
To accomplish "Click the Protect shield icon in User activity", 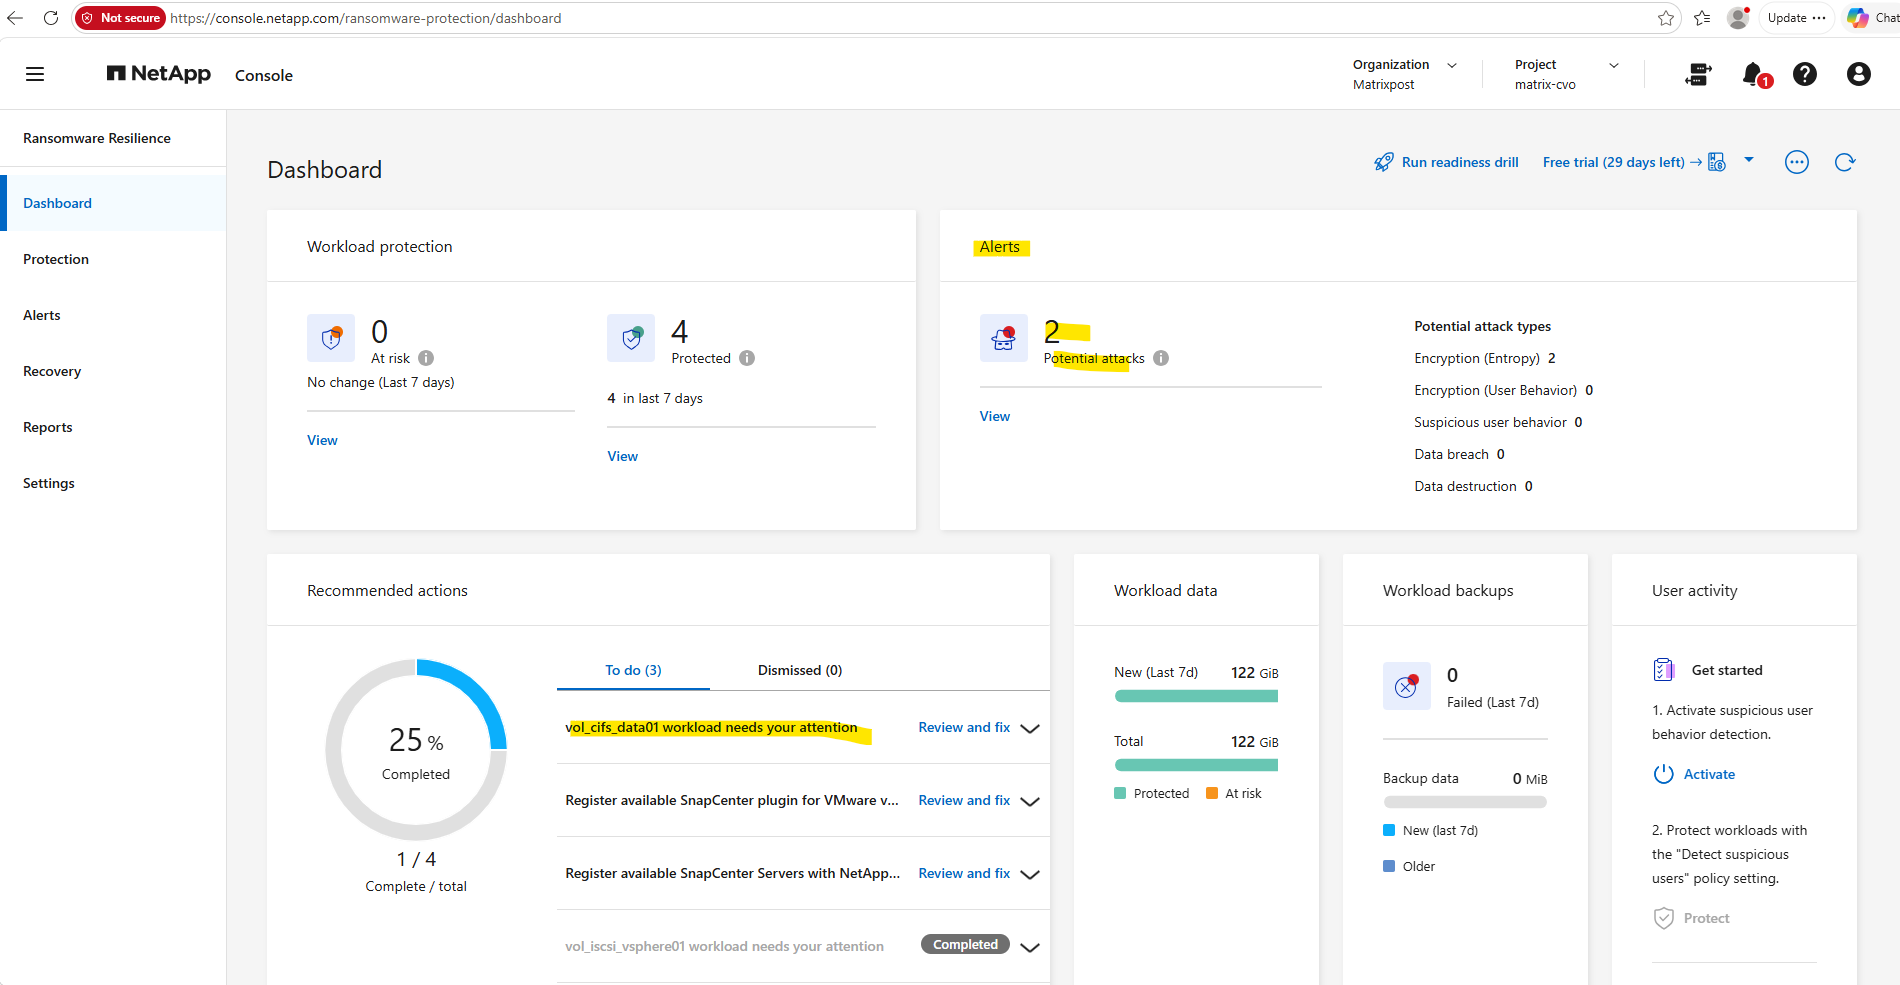I will tap(1664, 918).
